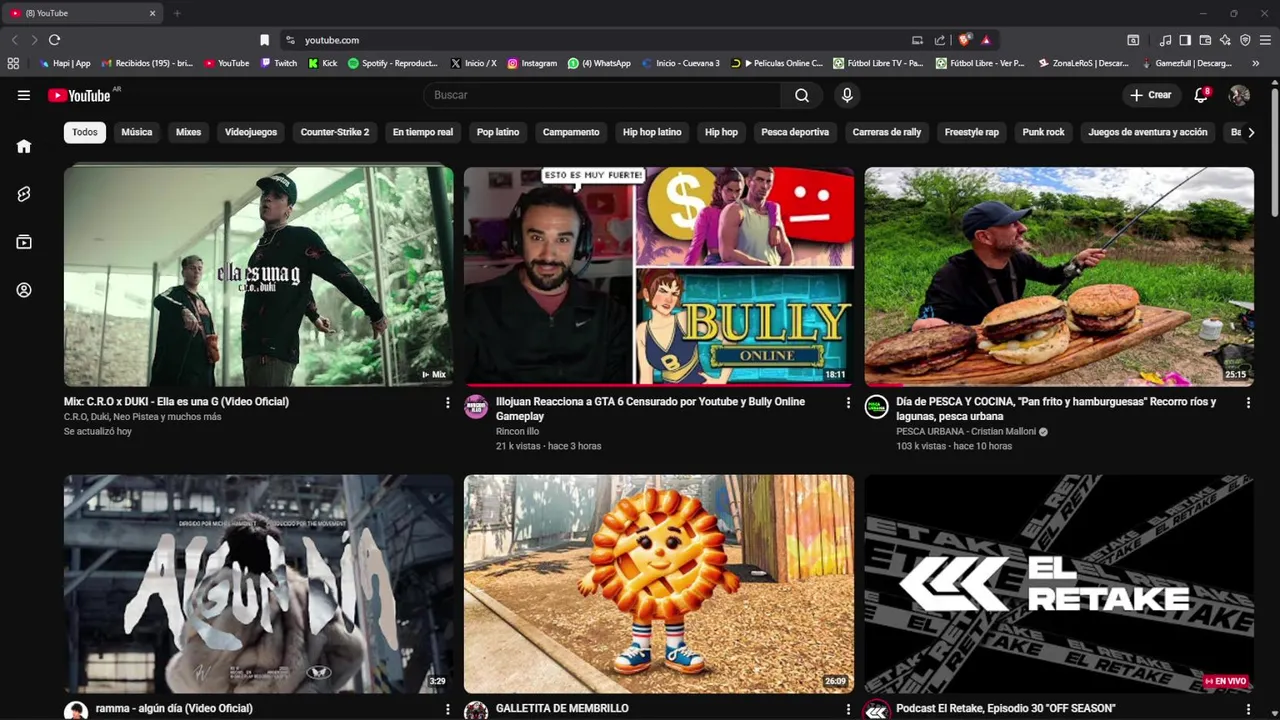1280x720 pixels.
Task: Click the Crear button
Action: tap(1150, 95)
